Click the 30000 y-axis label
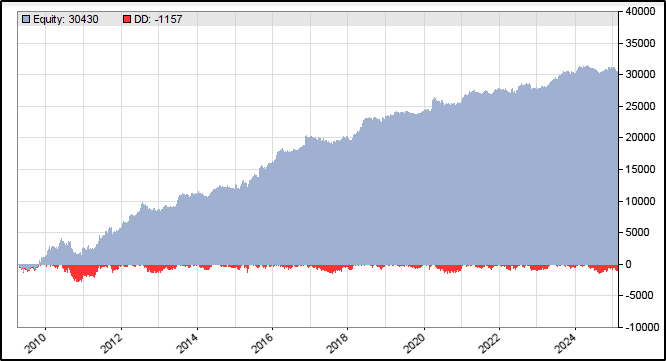 click(x=641, y=74)
